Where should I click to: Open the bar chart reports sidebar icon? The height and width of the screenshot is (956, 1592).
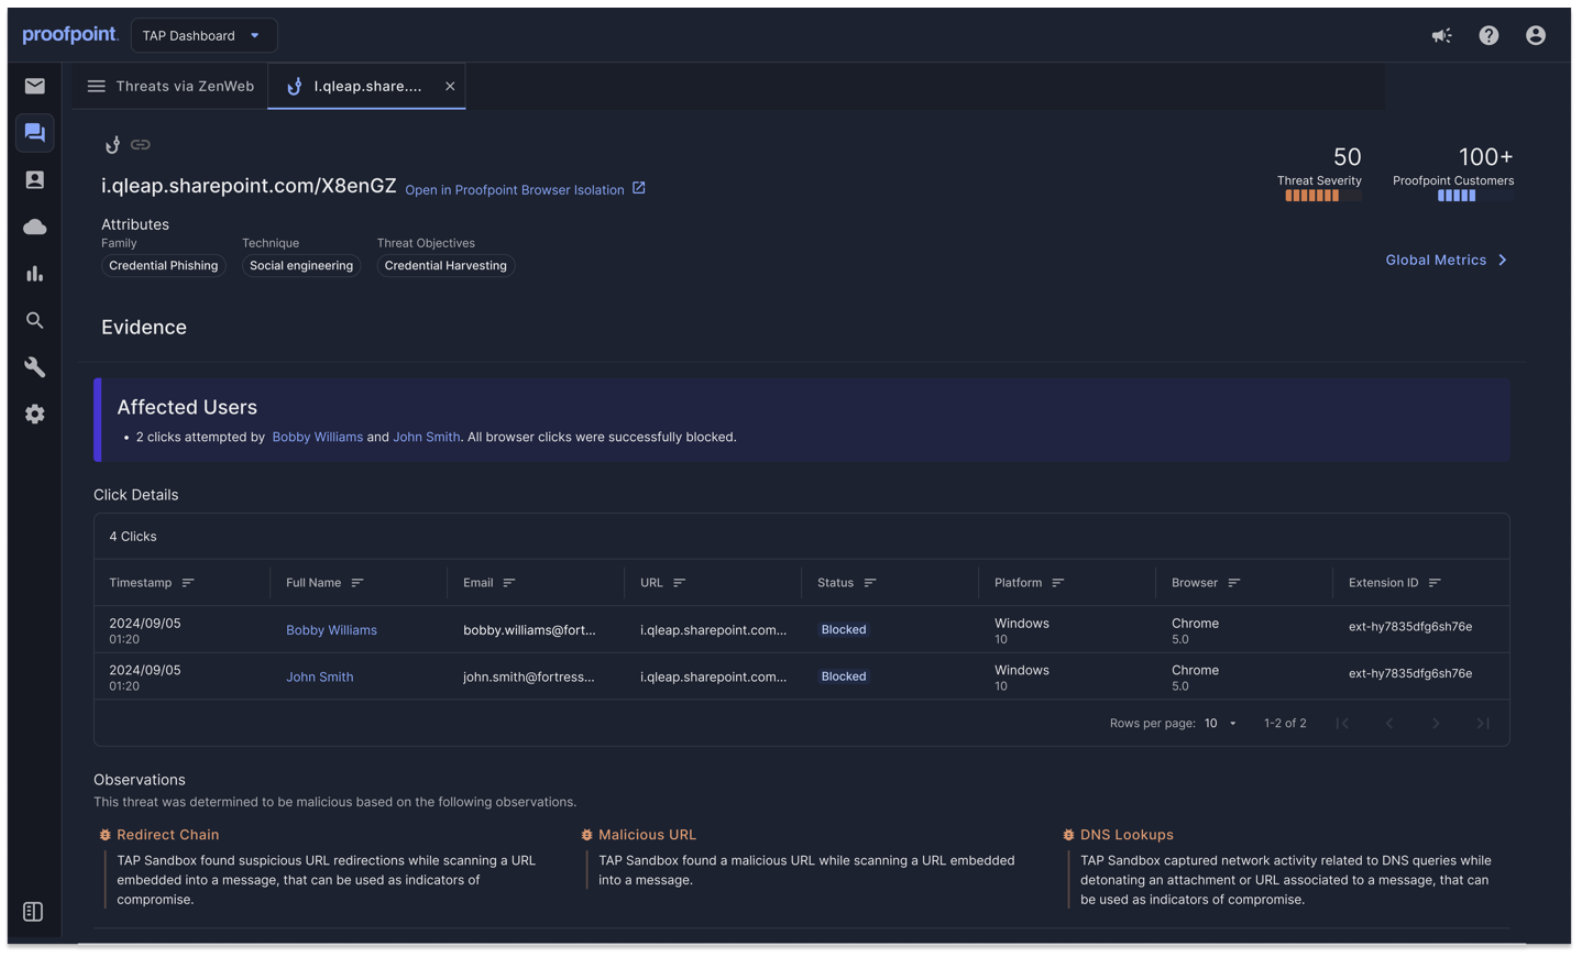(x=35, y=274)
